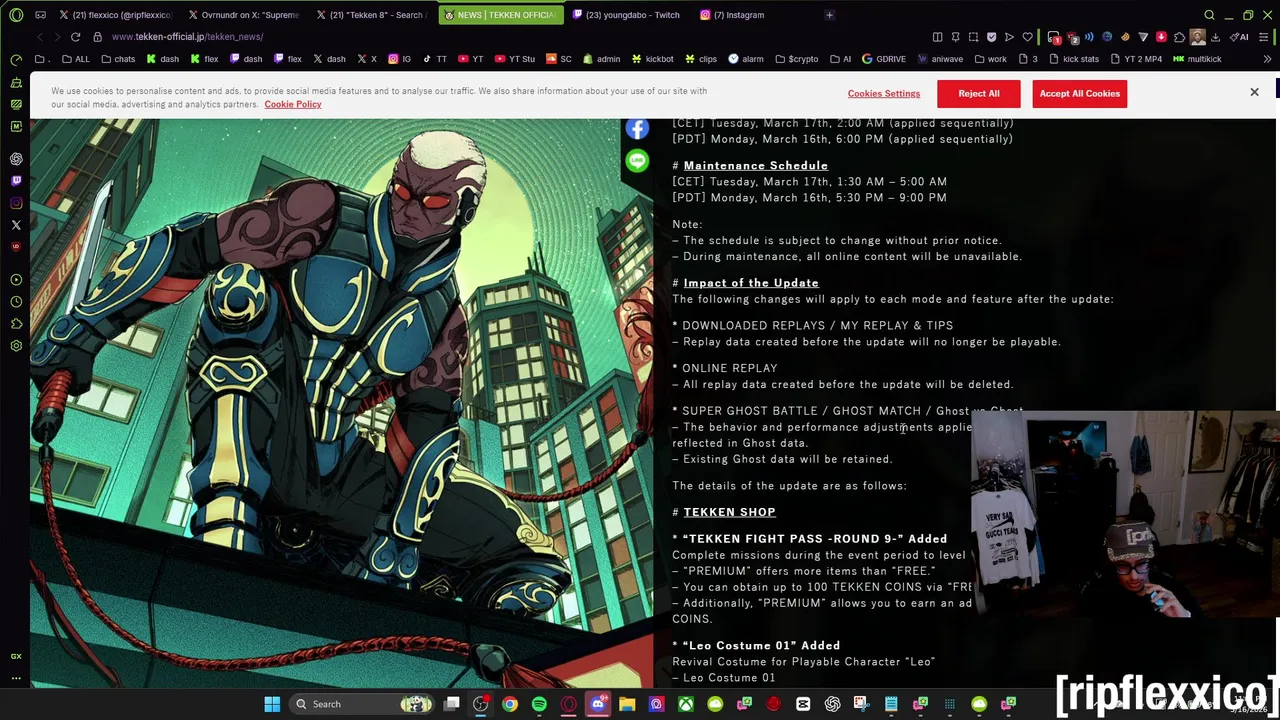Open Spotify from the taskbar
Screen dimensions: 1280x720
[x=539, y=704]
